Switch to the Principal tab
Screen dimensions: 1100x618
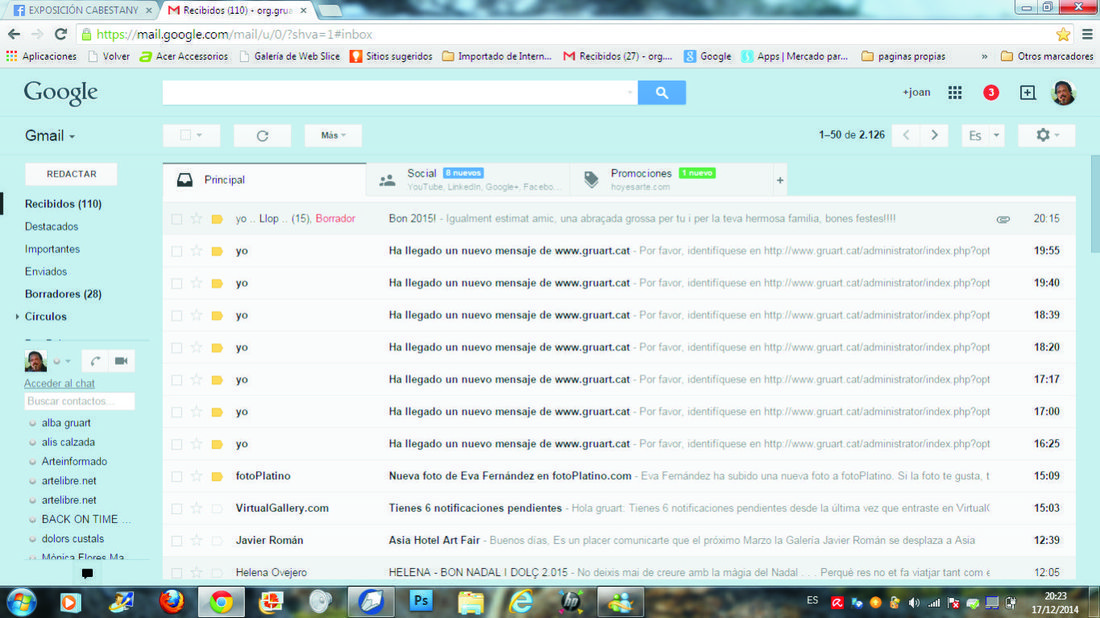coord(264,180)
